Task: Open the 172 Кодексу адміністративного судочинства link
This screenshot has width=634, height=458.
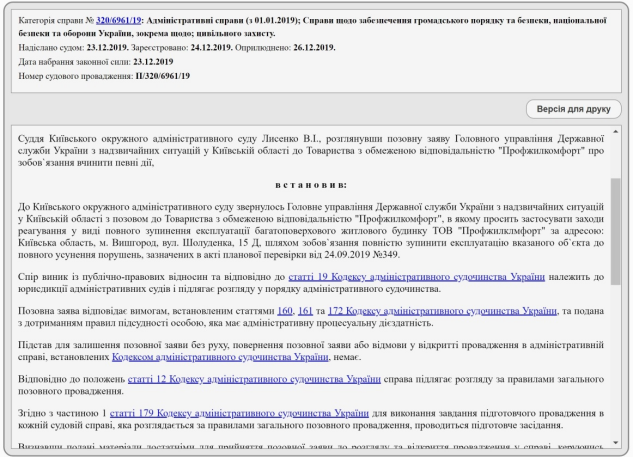Action: point(442,311)
